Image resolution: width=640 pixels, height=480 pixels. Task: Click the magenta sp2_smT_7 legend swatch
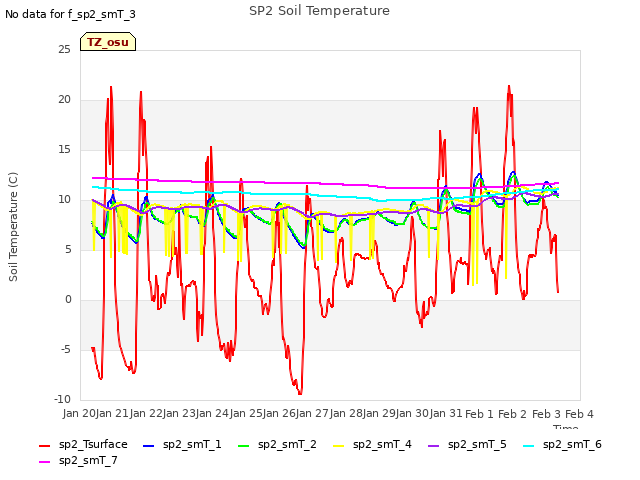(44, 462)
